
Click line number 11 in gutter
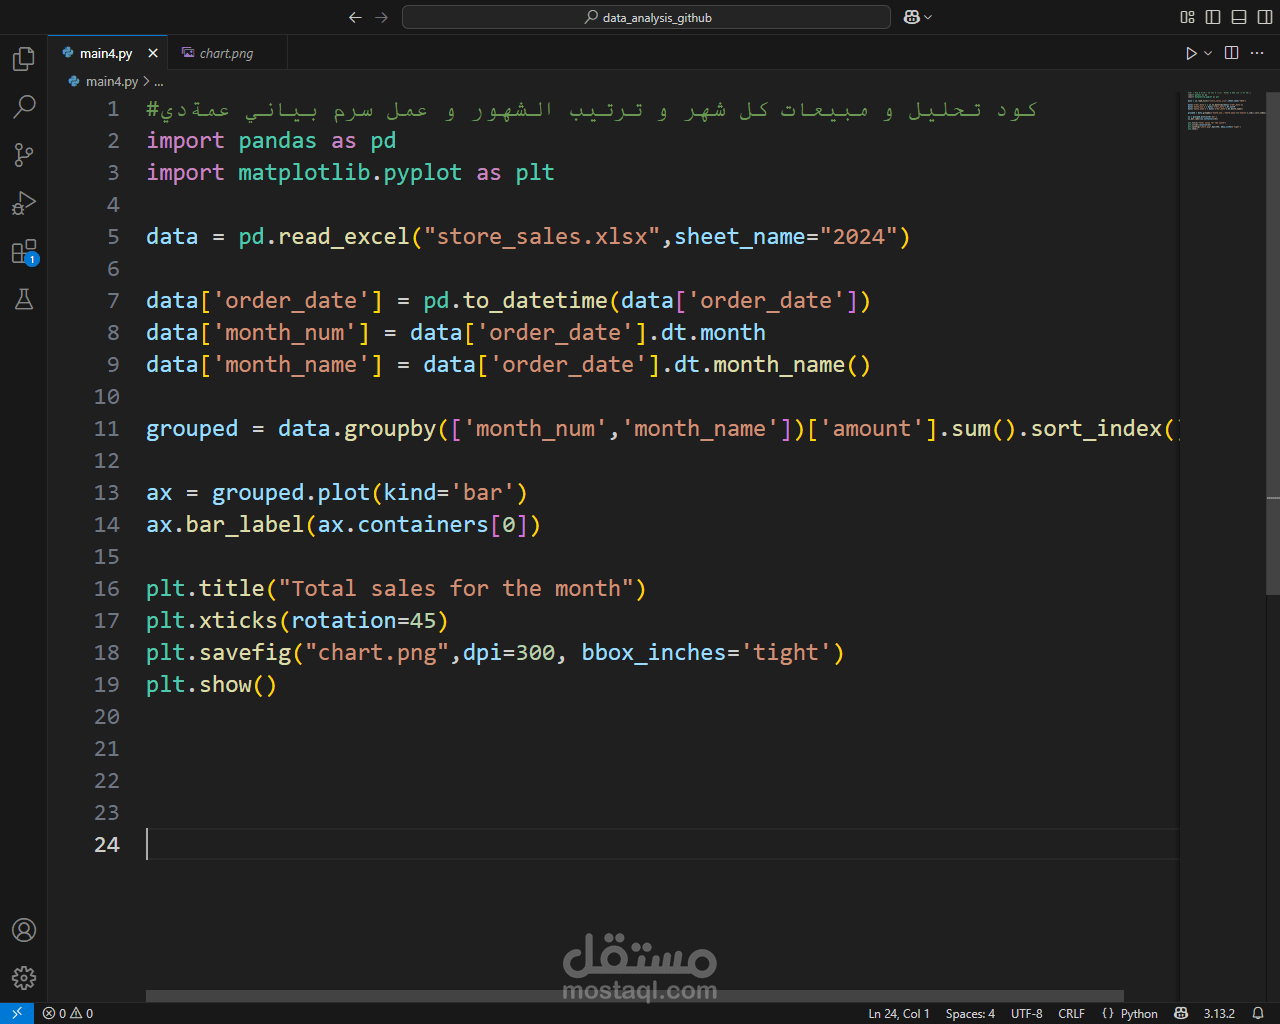[x=107, y=429]
